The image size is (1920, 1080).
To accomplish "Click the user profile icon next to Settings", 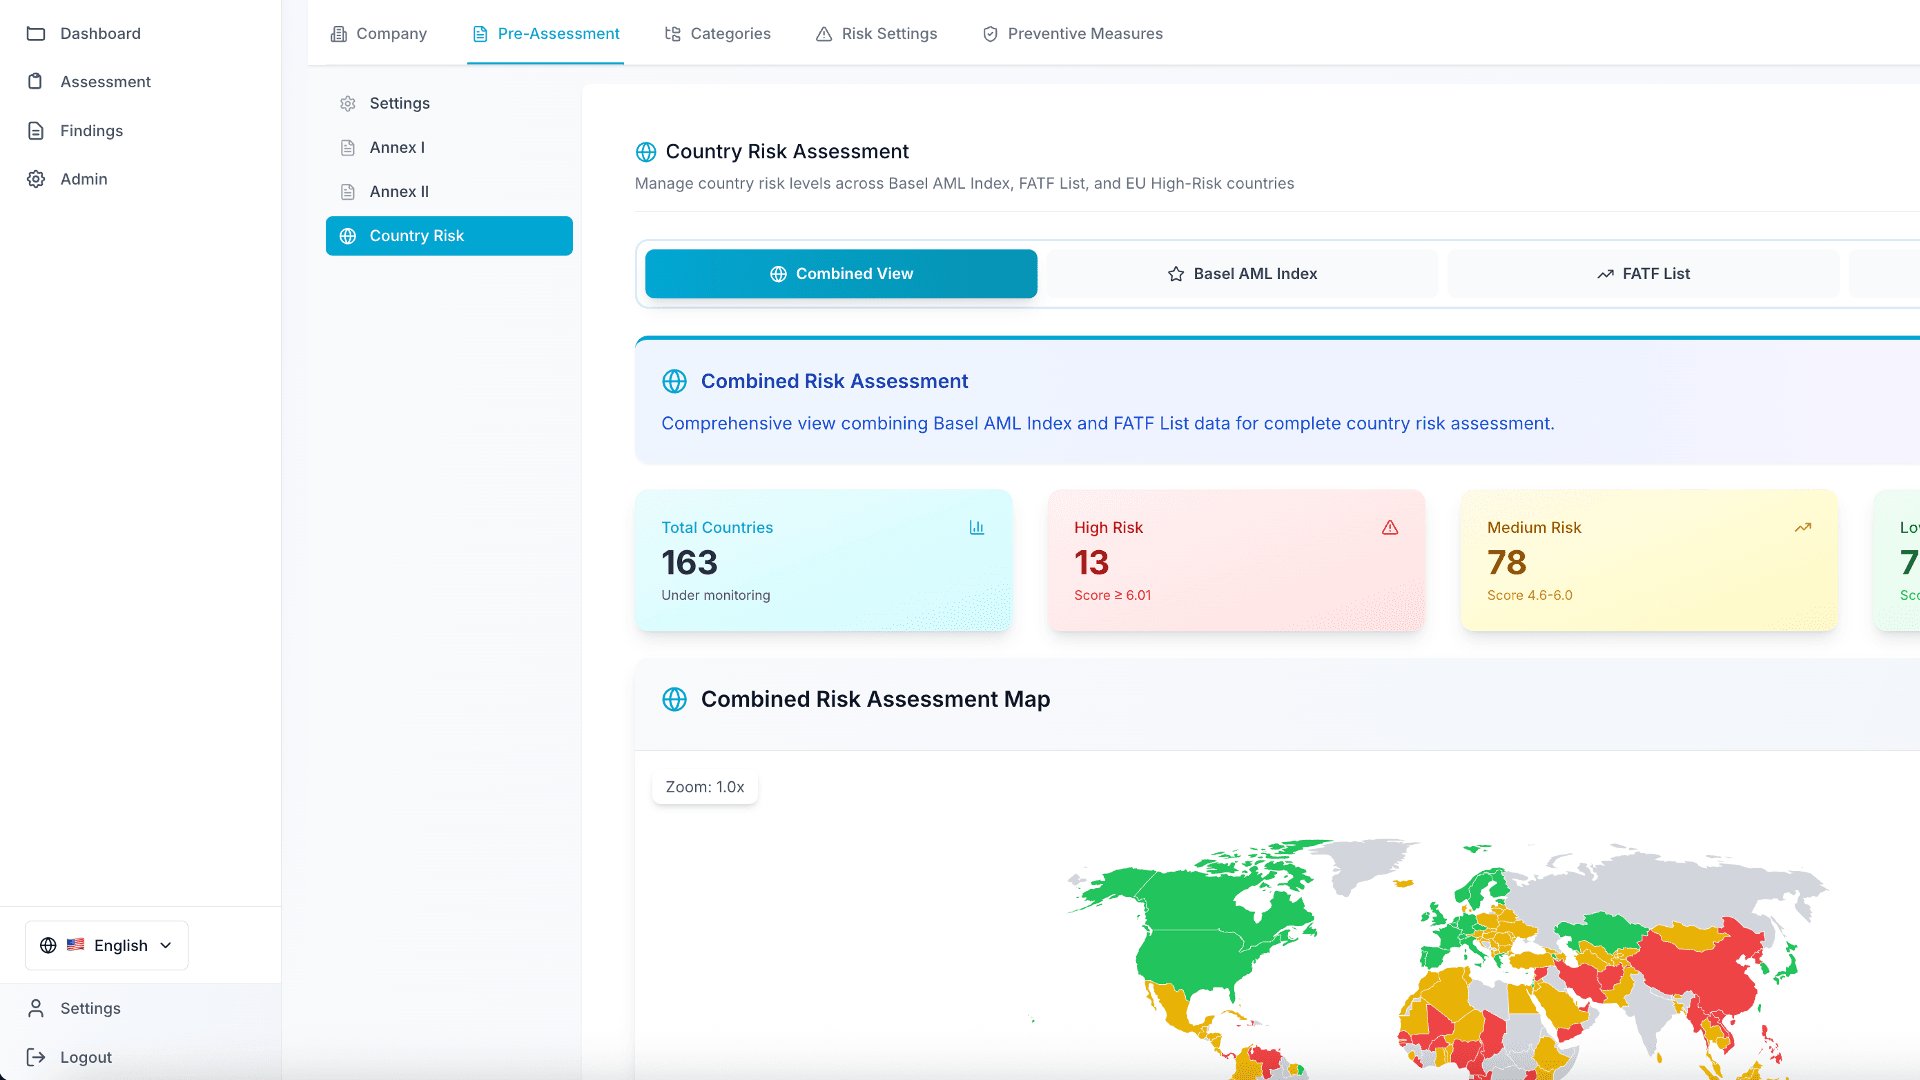I will [36, 1008].
